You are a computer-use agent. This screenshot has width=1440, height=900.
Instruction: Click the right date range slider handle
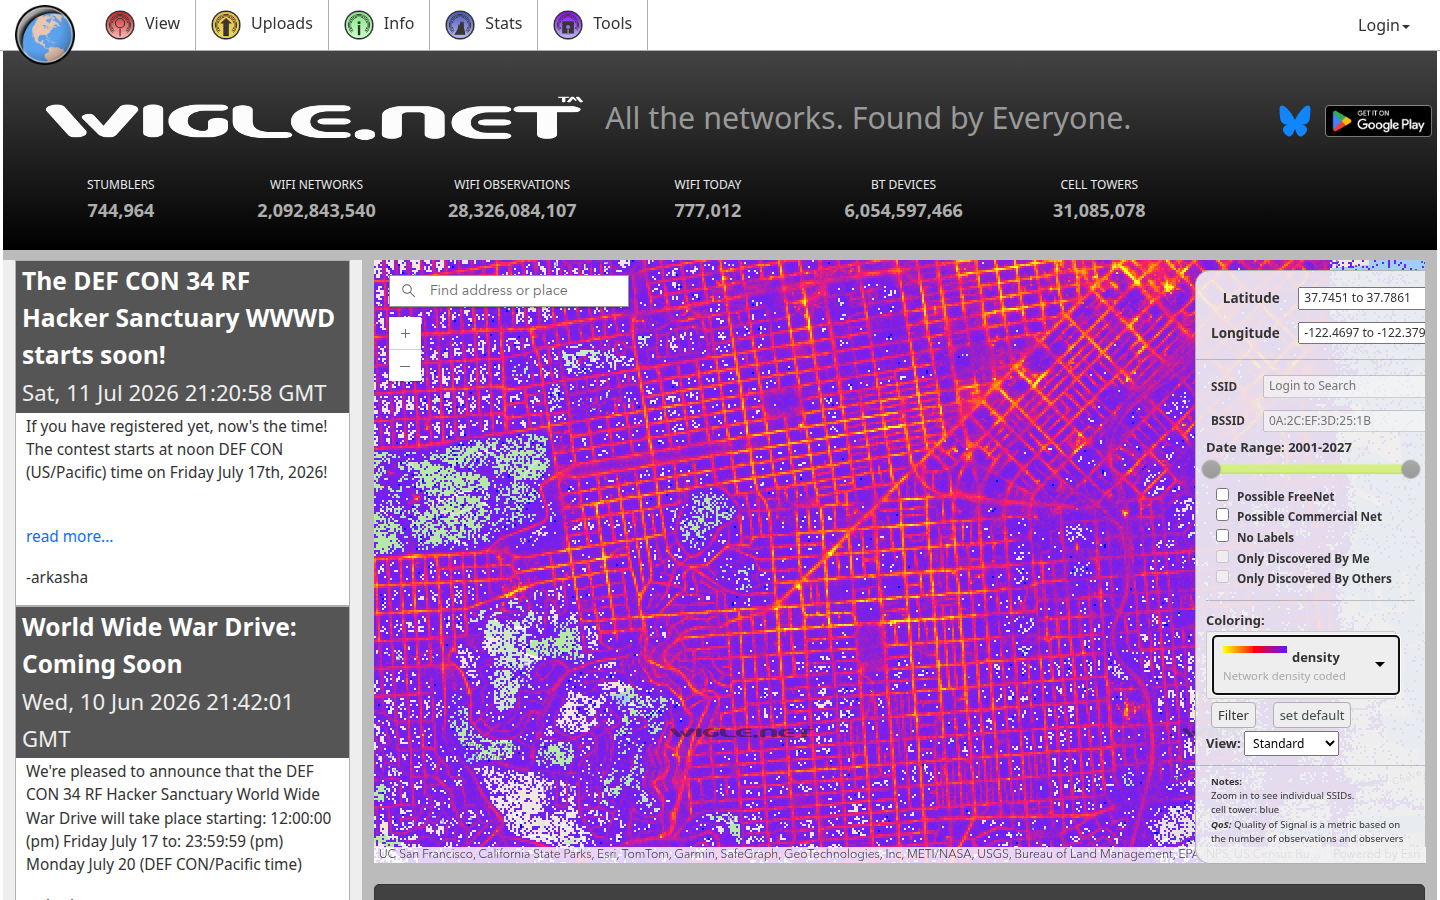pos(1411,469)
